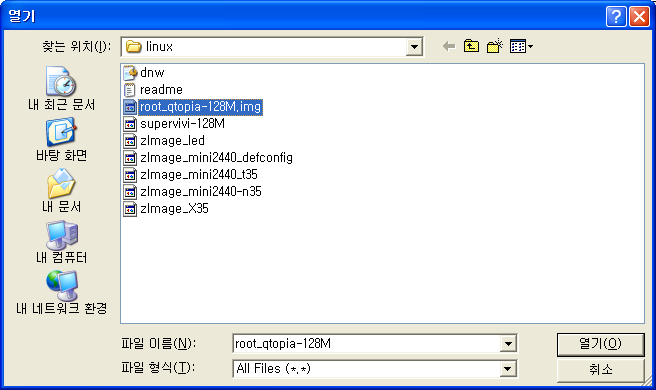Open 내 네트워크 환경 shortcut
The height and width of the screenshot is (390, 656).
pos(61,292)
